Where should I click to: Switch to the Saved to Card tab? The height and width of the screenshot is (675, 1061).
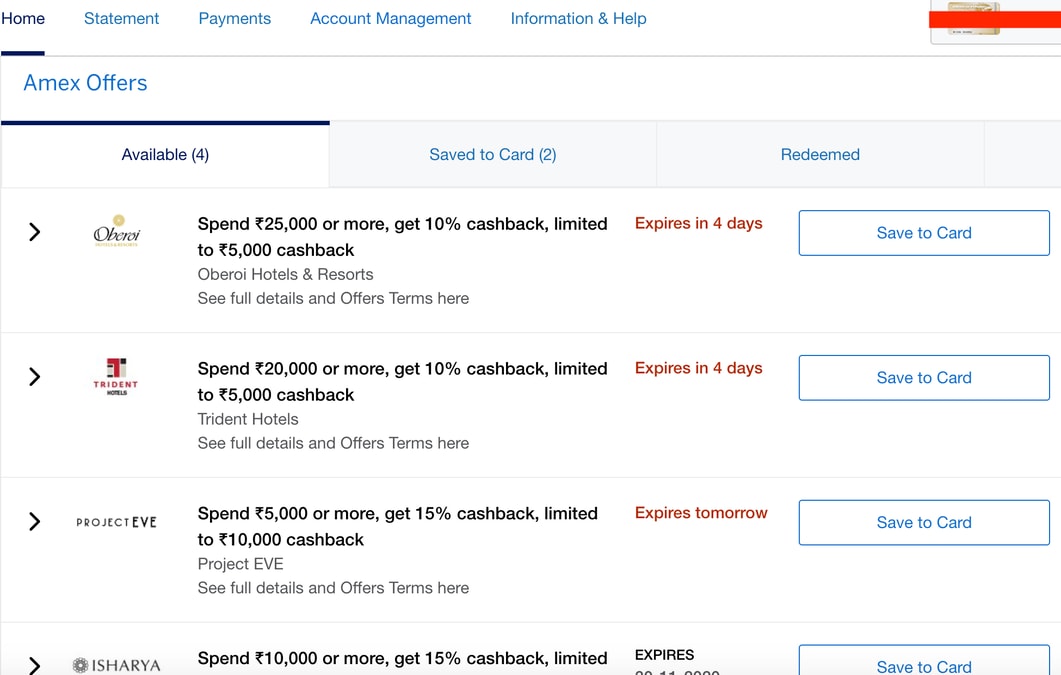tap(492, 154)
